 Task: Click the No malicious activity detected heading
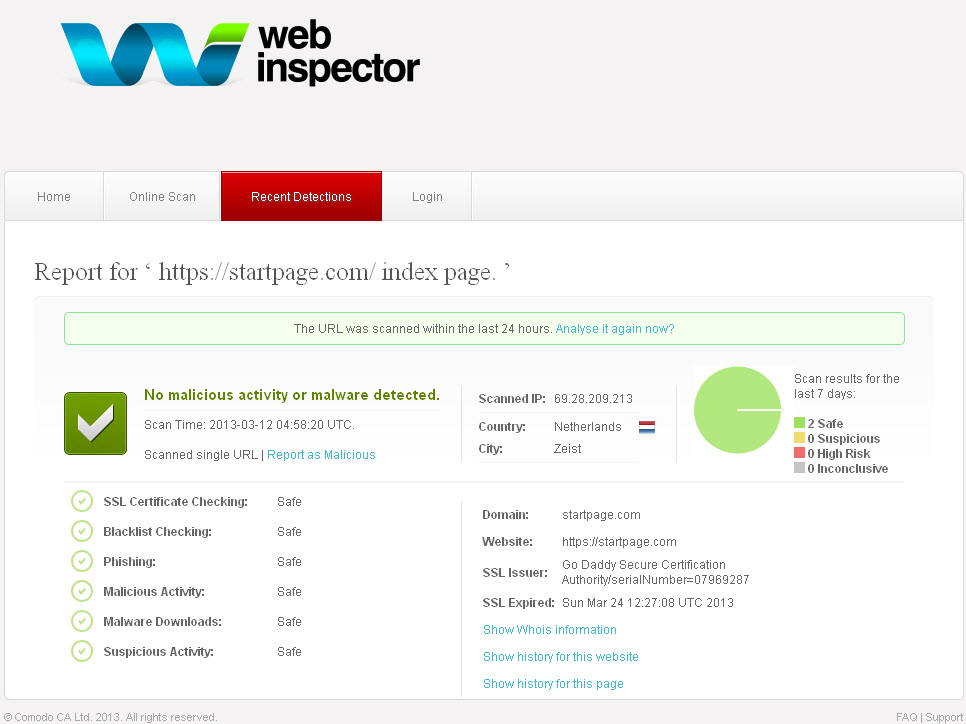292,395
